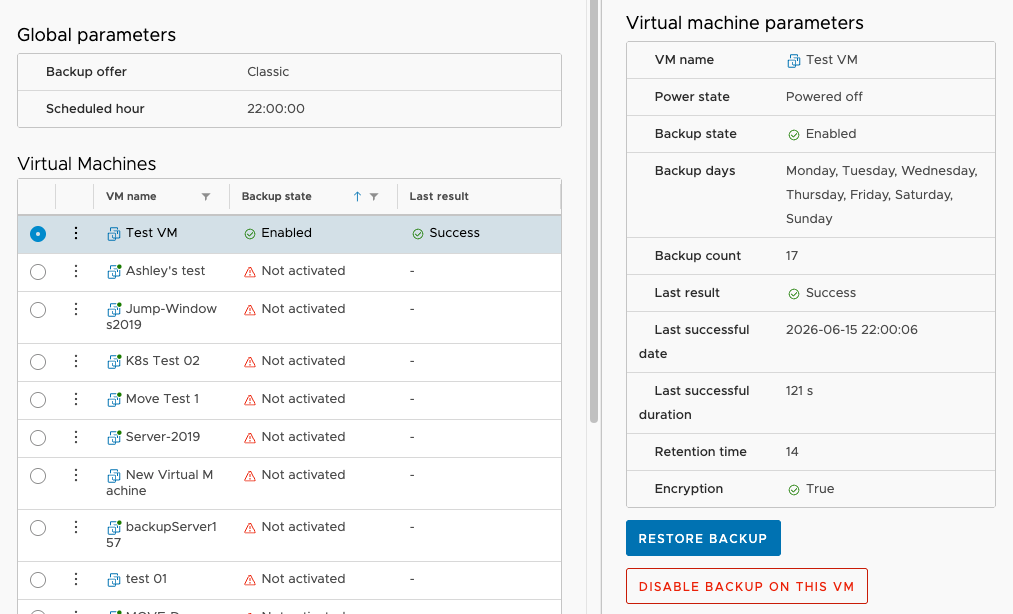The height and width of the screenshot is (614, 1013).
Task: Click the VM icon next to New Virtual Machine
Action: [114, 476]
